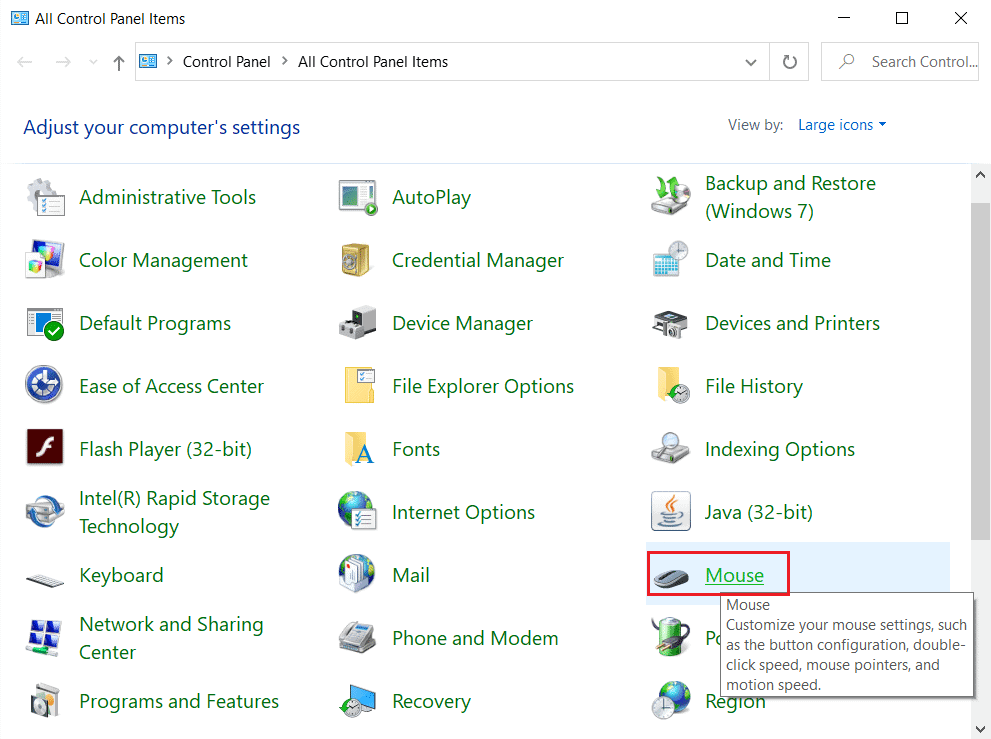Viewport: 991px width, 739px height.
Task: Expand the address bar history dropdown
Action: point(751,61)
